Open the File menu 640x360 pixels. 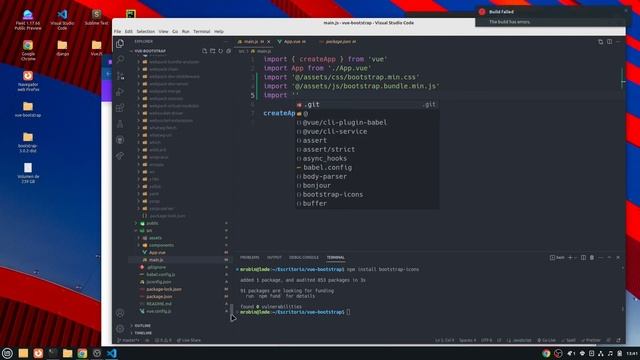[x=118, y=31]
